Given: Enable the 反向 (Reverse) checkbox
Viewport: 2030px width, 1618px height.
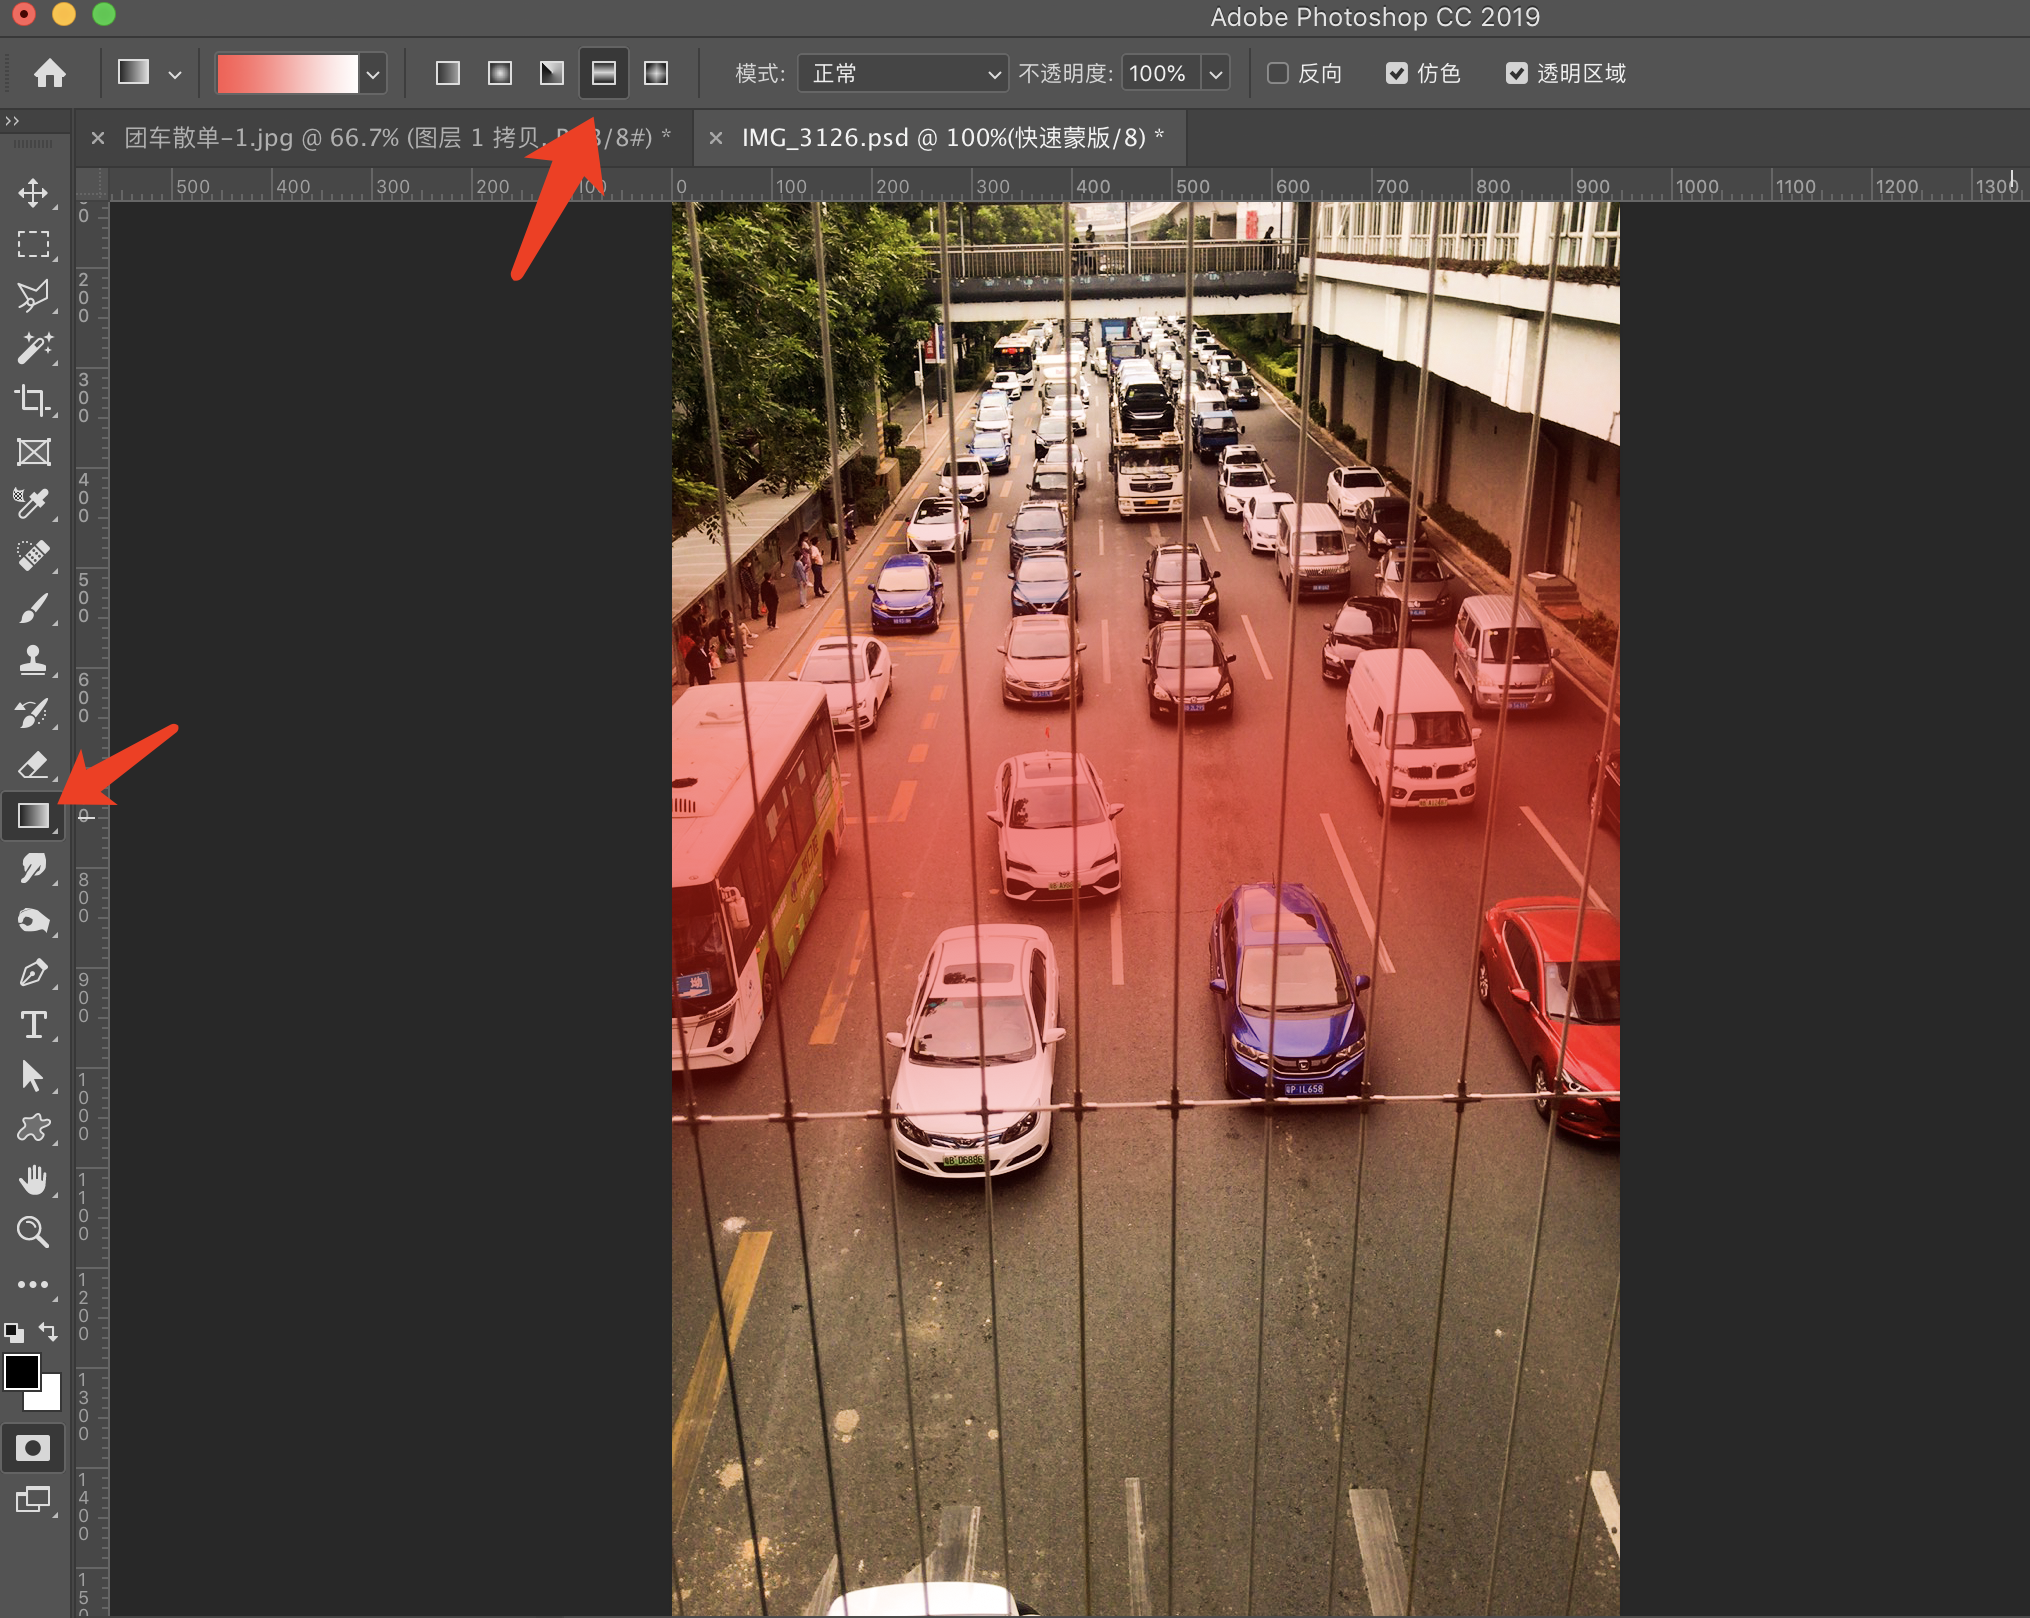Looking at the screenshot, I should [x=1278, y=73].
